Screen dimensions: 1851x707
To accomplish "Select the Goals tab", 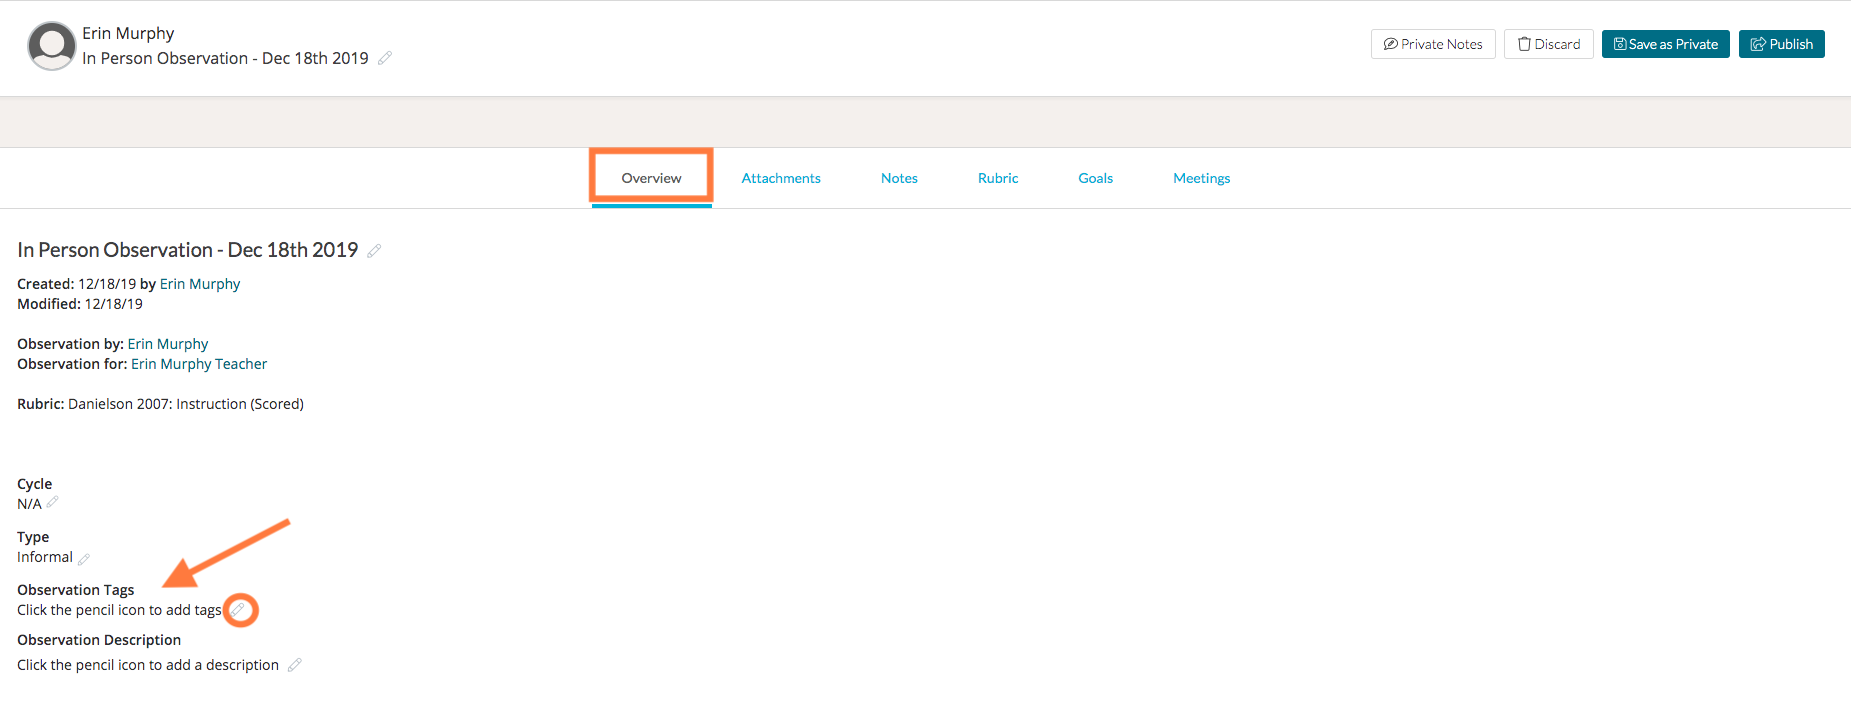I will click(x=1095, y=178).
